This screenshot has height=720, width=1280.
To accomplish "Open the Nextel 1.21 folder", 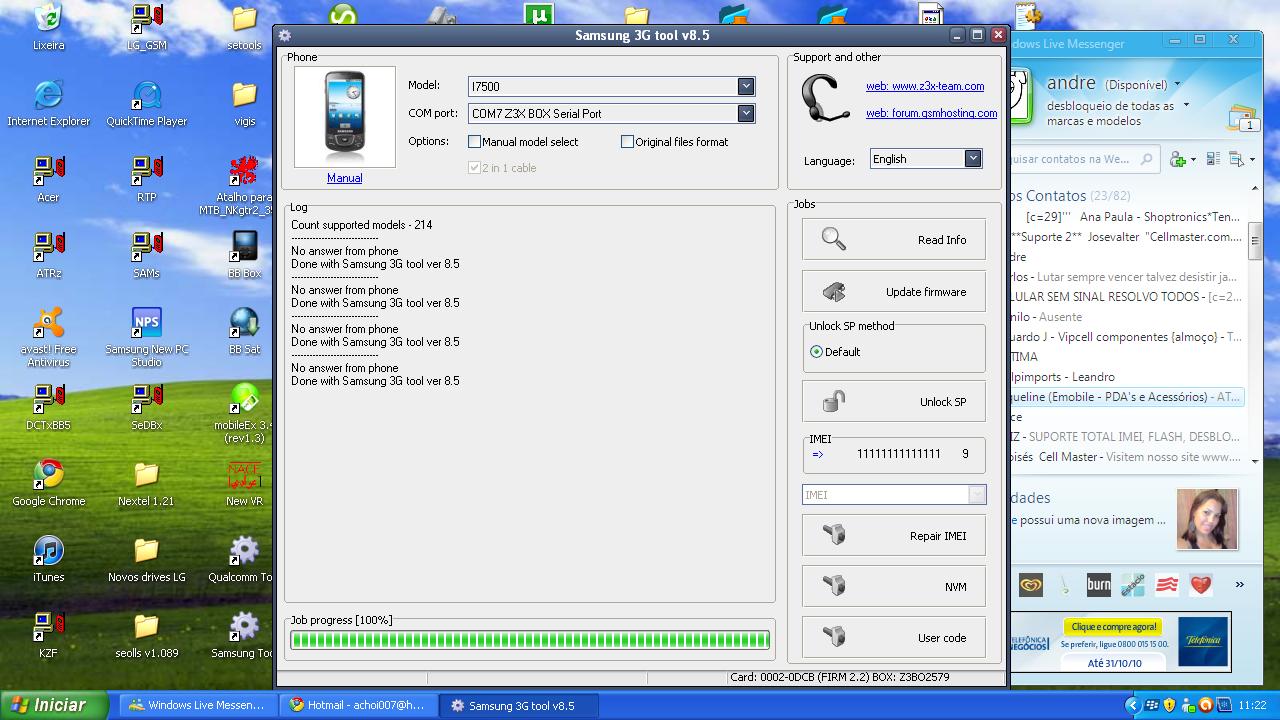I will (x=146, y=483).
